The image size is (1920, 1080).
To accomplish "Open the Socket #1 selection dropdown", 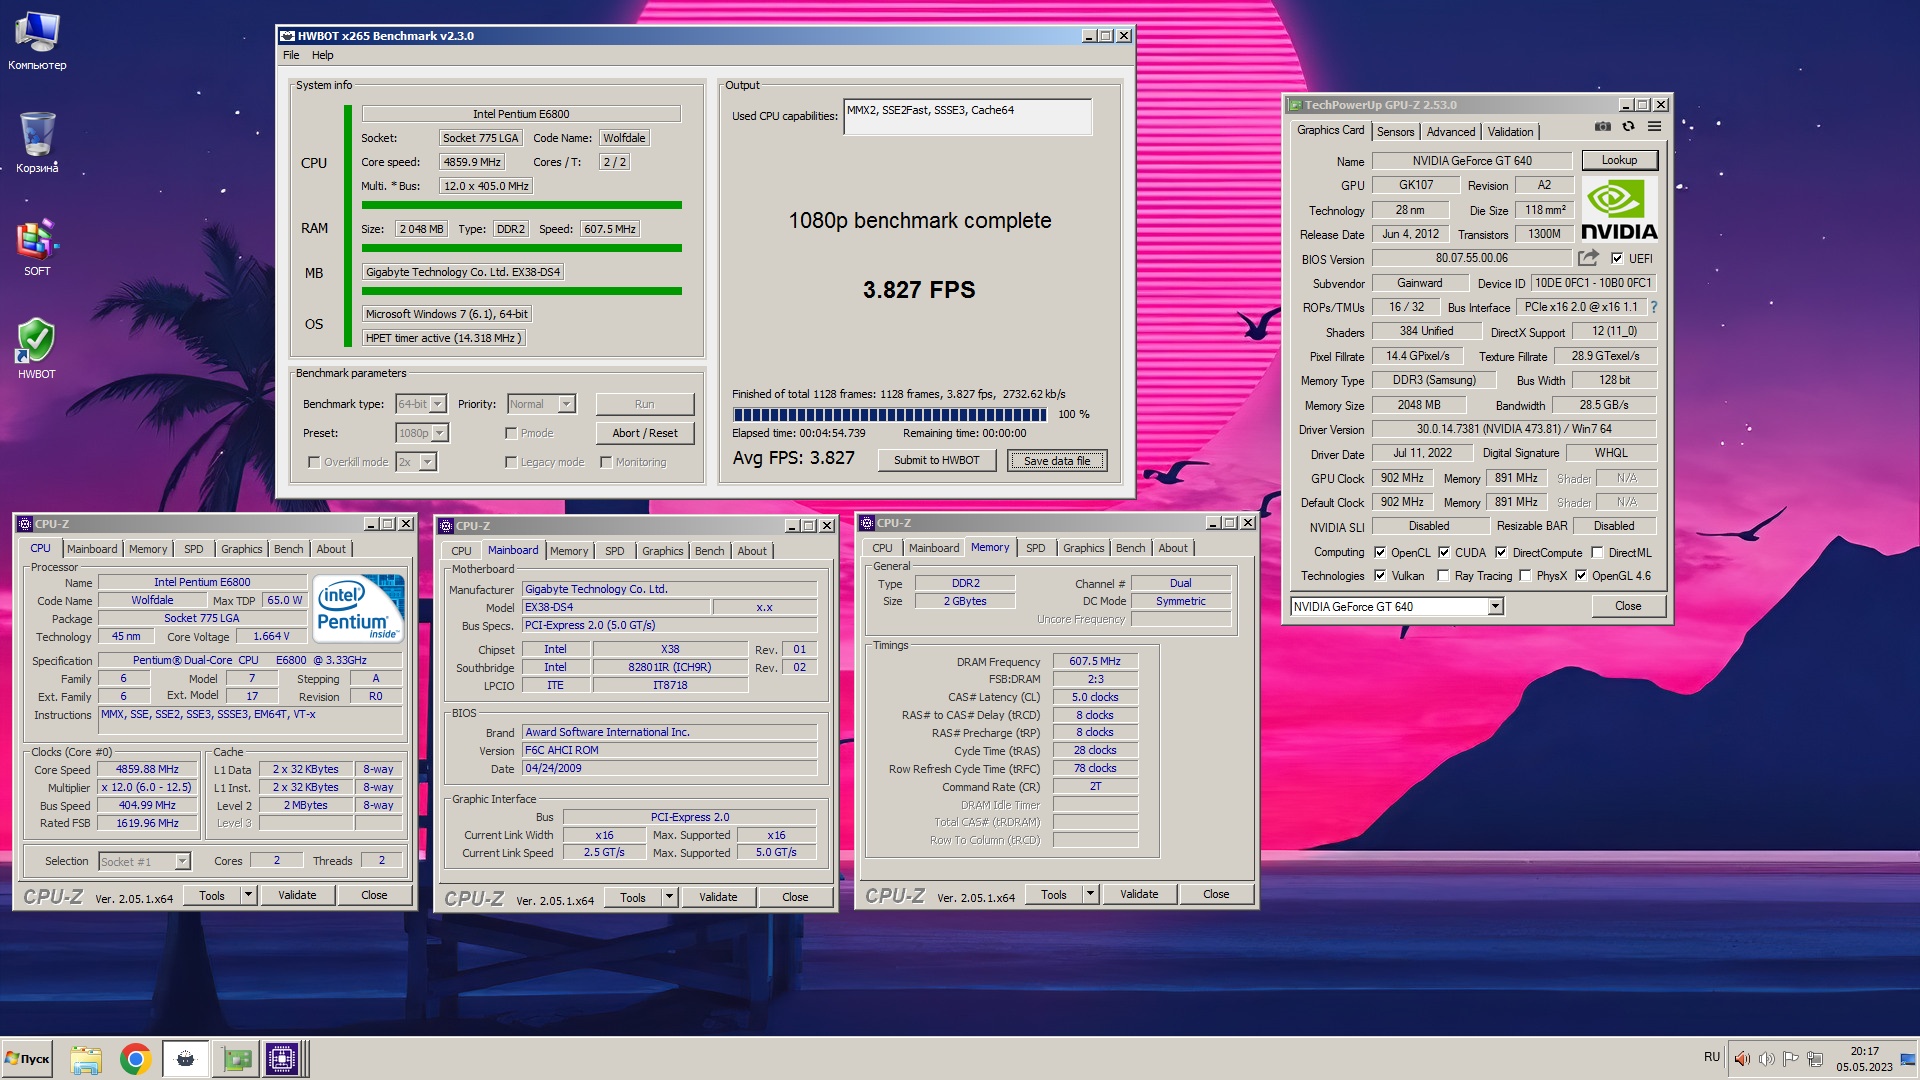I will [x=144, y=861].
